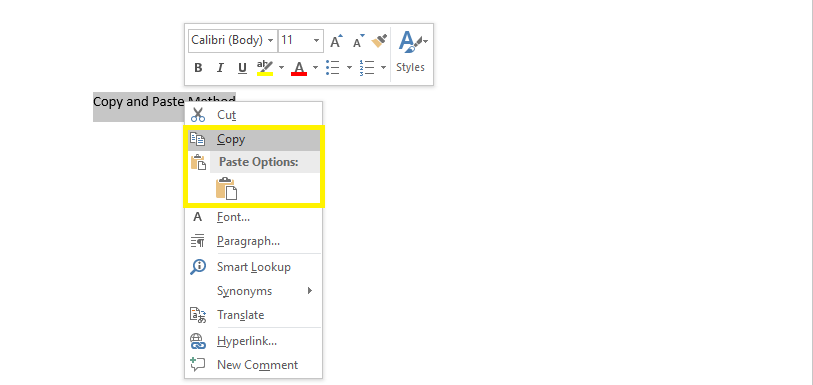Click the Numbering list icon
This screenshot has width=813, height=385.
(x=367, y=68)
